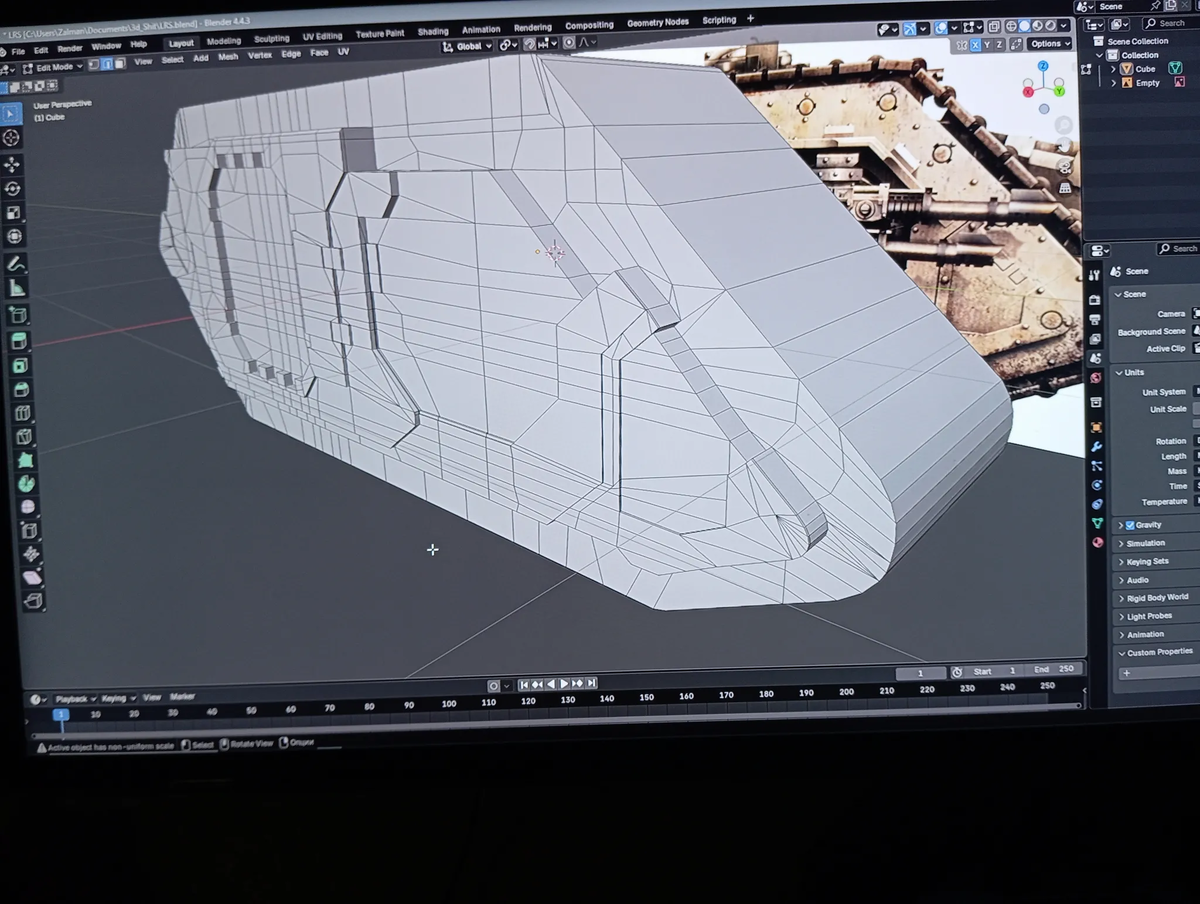
Task: Open the Options dropdown
Action: [1049, 43]
